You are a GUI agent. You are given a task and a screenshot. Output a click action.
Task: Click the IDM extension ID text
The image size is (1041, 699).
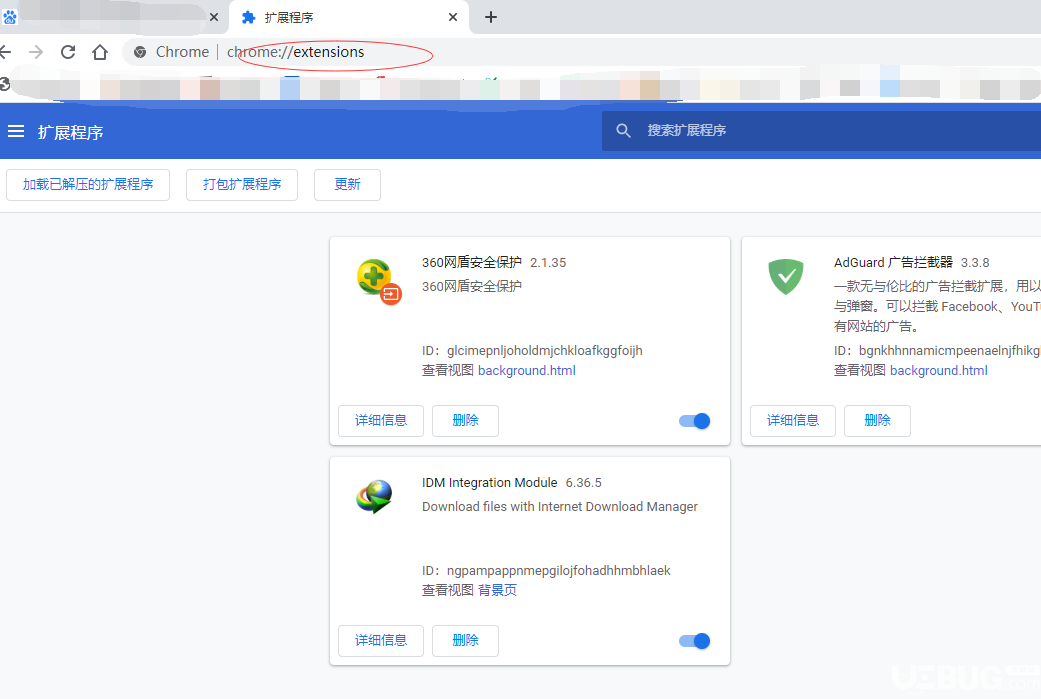click(x=546, y=570)
